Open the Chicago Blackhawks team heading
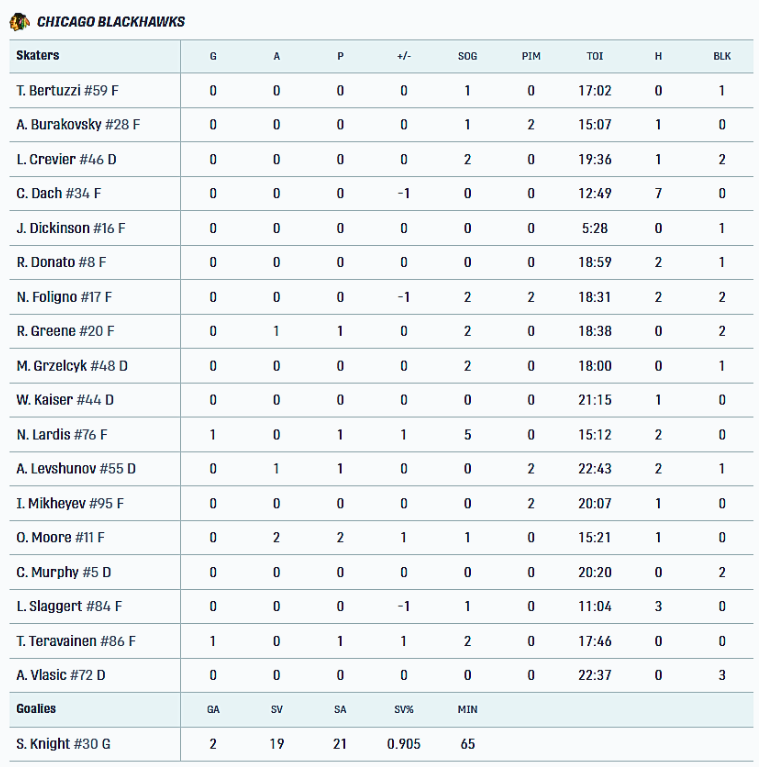759x767 pixels. pyautogui.click(x=111, y=21)
